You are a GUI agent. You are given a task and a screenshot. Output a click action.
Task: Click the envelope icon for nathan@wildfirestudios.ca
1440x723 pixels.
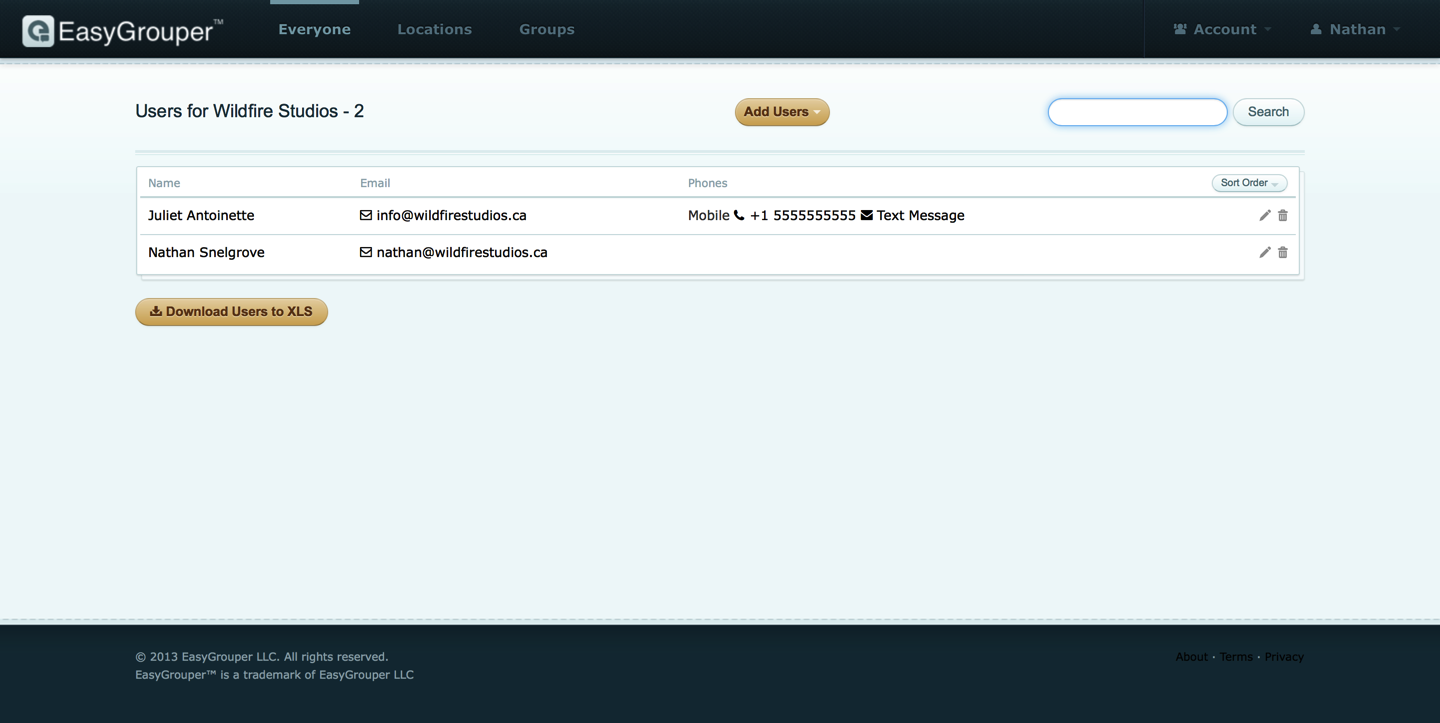[366, 252]
